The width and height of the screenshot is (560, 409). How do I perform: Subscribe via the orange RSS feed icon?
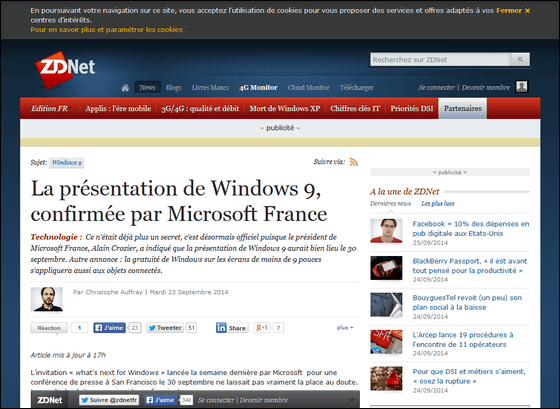pyautogui.click(x=354, y=162)
